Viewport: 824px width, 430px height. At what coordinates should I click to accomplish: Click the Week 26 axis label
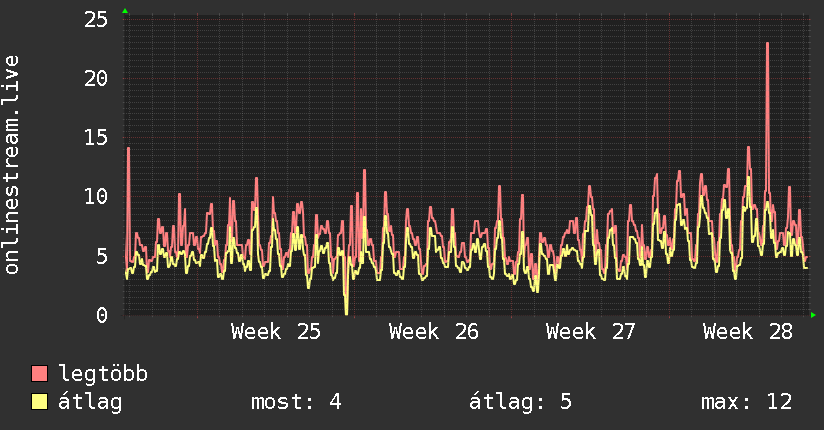pos(434,332)
